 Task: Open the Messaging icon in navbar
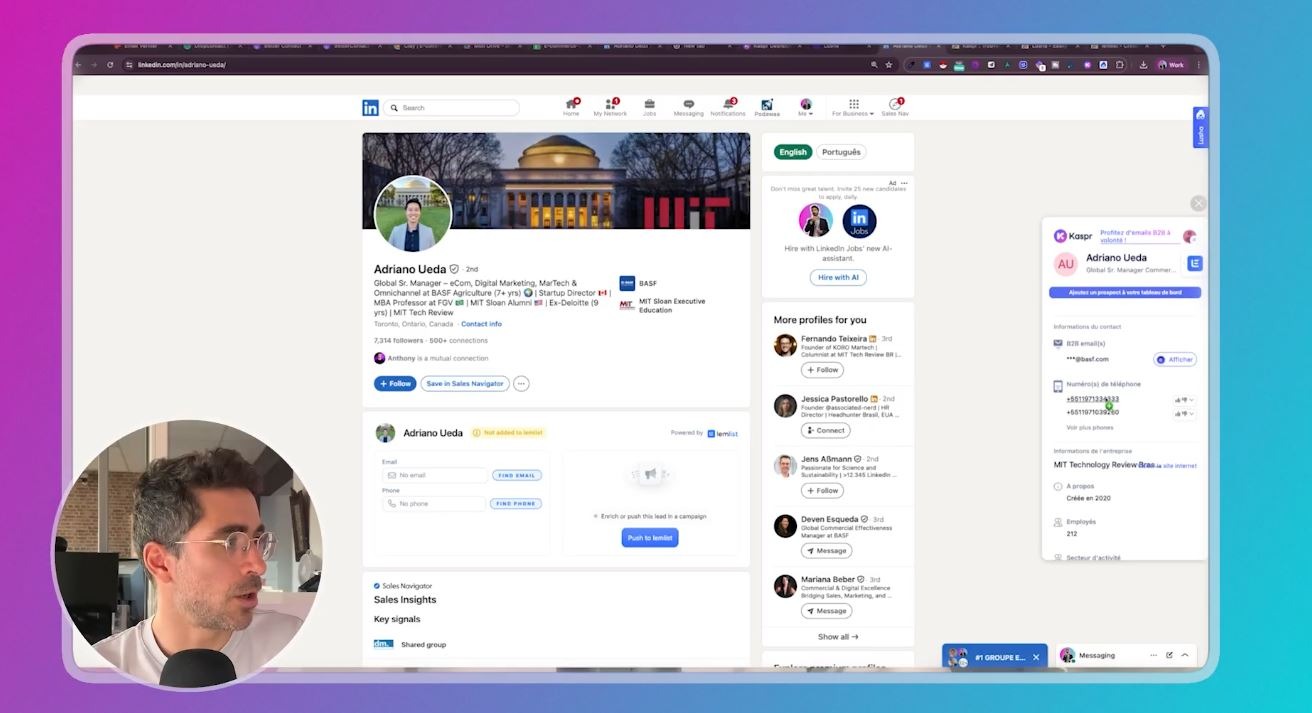(688, 107)
